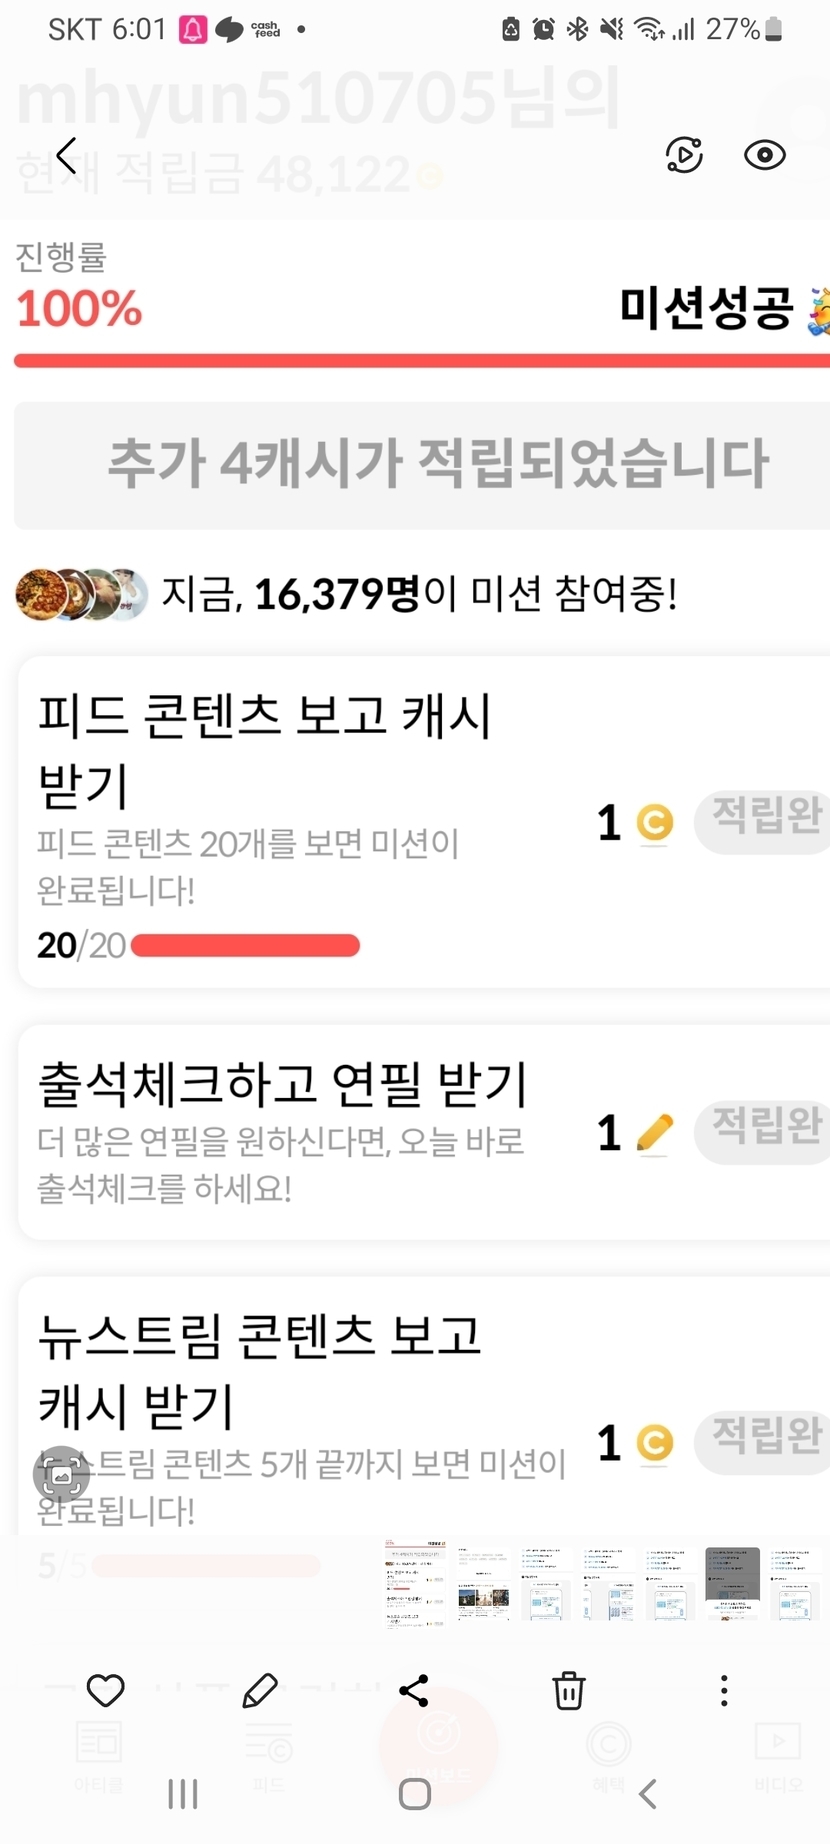The width and height of the screenshot is (830, 1844).
Task: Toggle the eye visibility icon
Action: tap(765, 155)
